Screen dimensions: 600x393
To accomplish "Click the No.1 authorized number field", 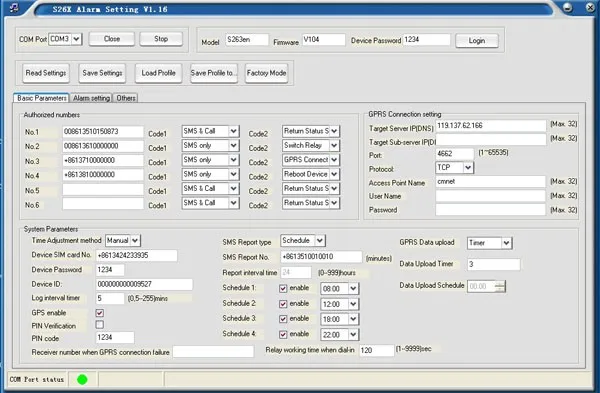I will click(103, 132).
